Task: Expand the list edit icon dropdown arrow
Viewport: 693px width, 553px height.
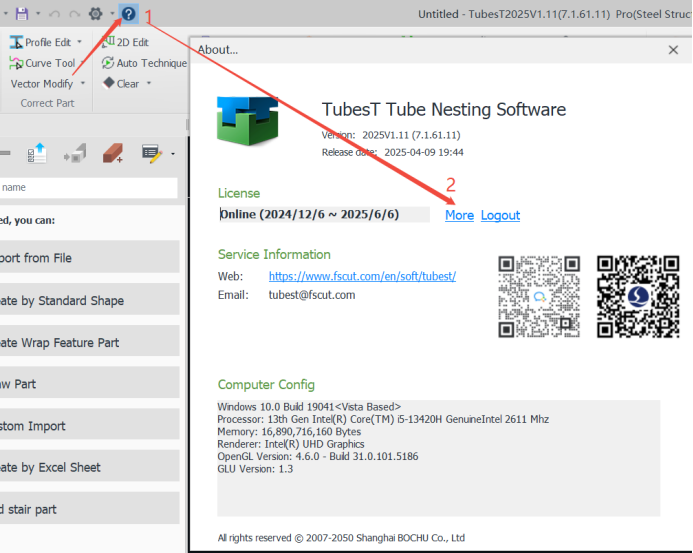Action: click(173, 154)
